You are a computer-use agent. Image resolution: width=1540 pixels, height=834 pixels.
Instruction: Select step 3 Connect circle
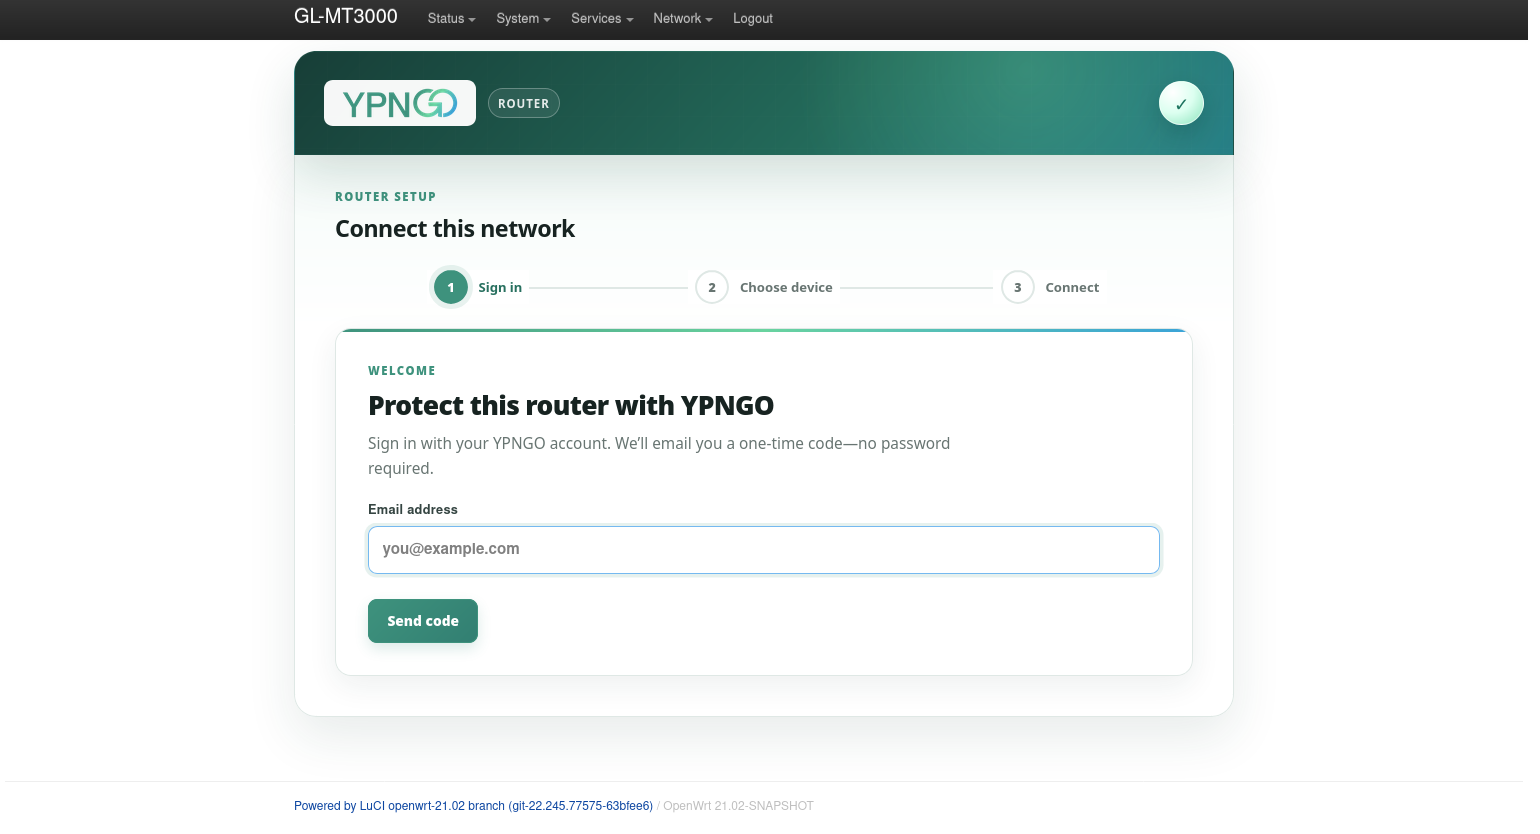[x=1018, y=287]
